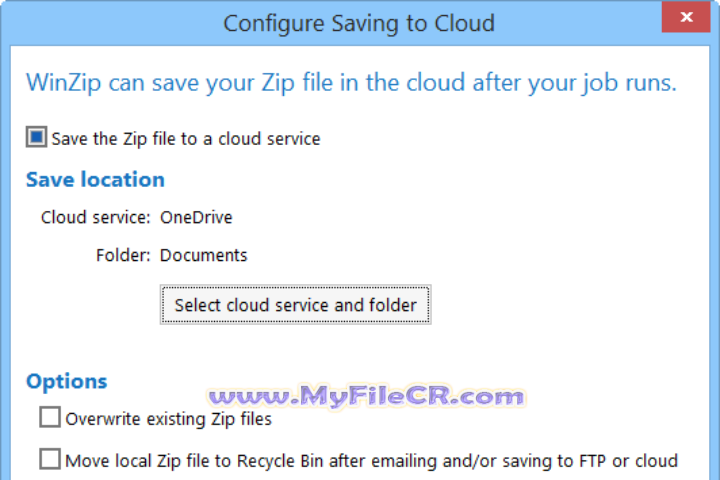Viewport: 720px width, 480px height.
Task: Tick the Move local Zip file to Recycle Bin box
Action: [x=49, y=460]
